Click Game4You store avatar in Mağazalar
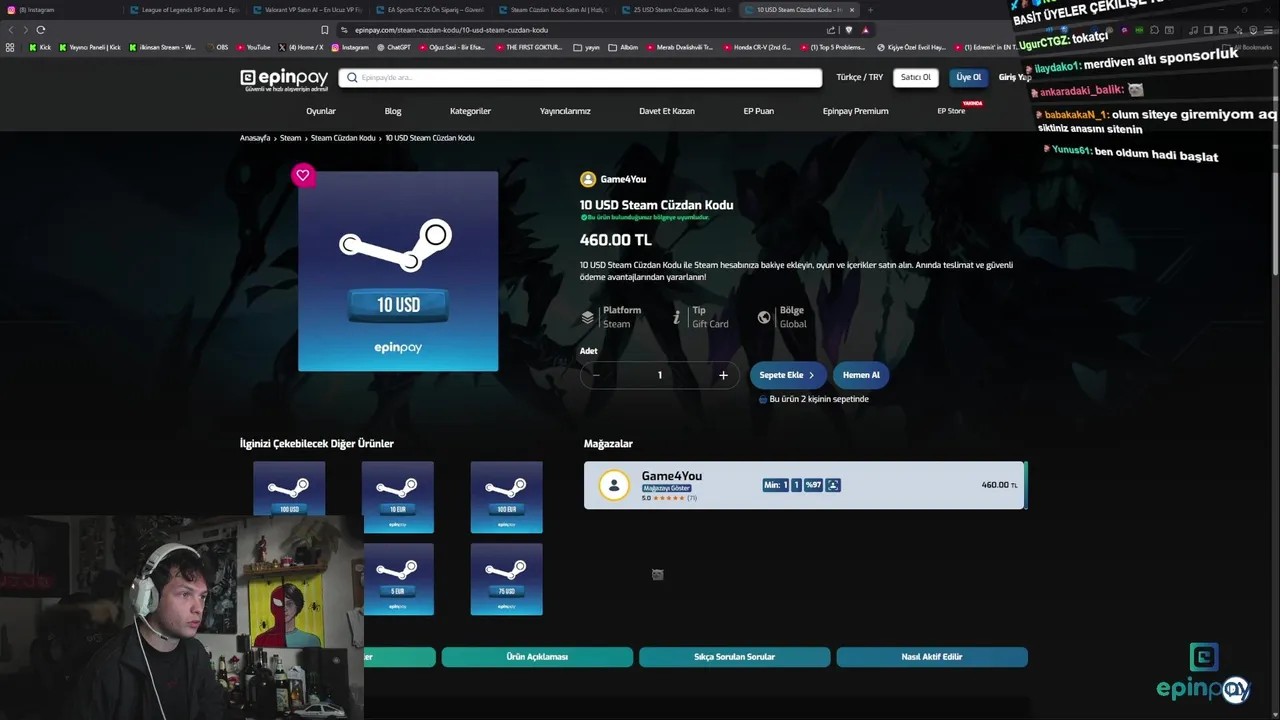 pyautogui.click(x=613, y=485)
